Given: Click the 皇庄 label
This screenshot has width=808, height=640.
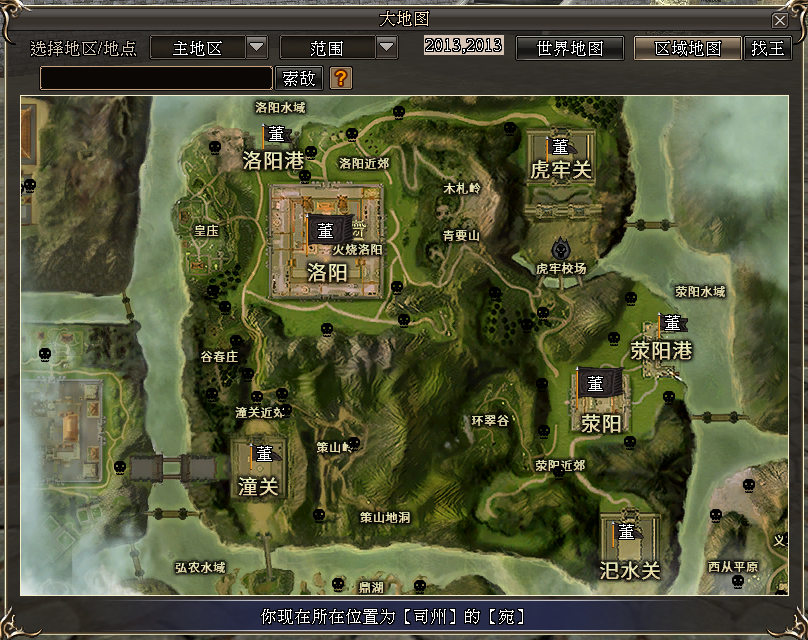Looking at the screenshot, I should [206, 231].
